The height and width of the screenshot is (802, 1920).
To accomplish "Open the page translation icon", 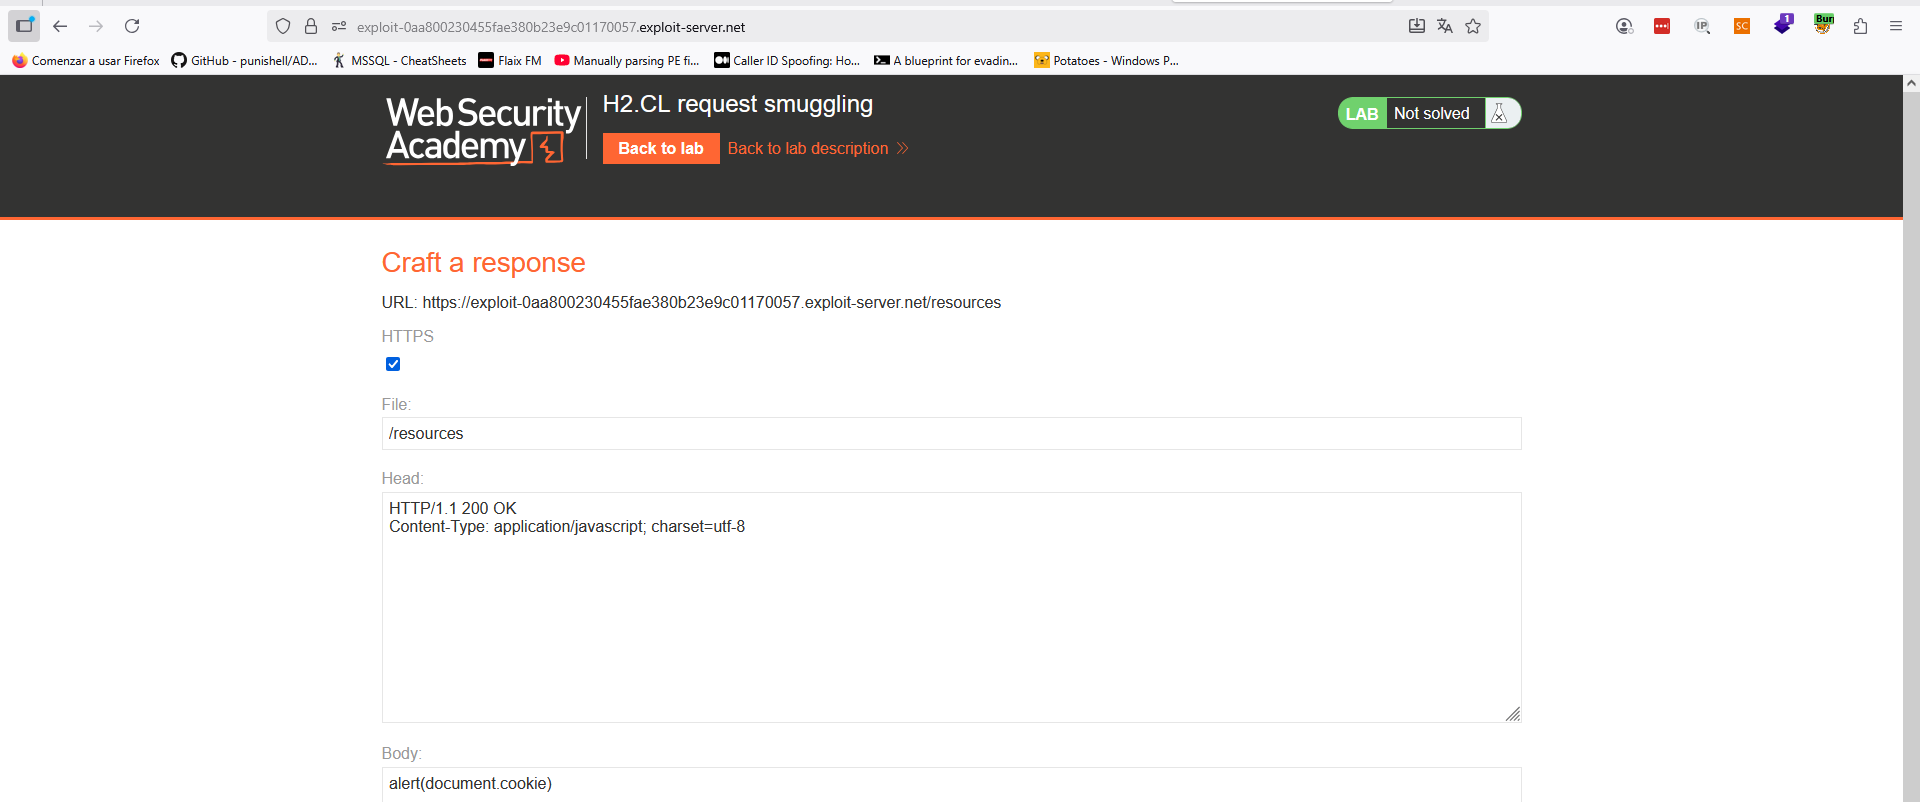I will tap(1445, 27).
